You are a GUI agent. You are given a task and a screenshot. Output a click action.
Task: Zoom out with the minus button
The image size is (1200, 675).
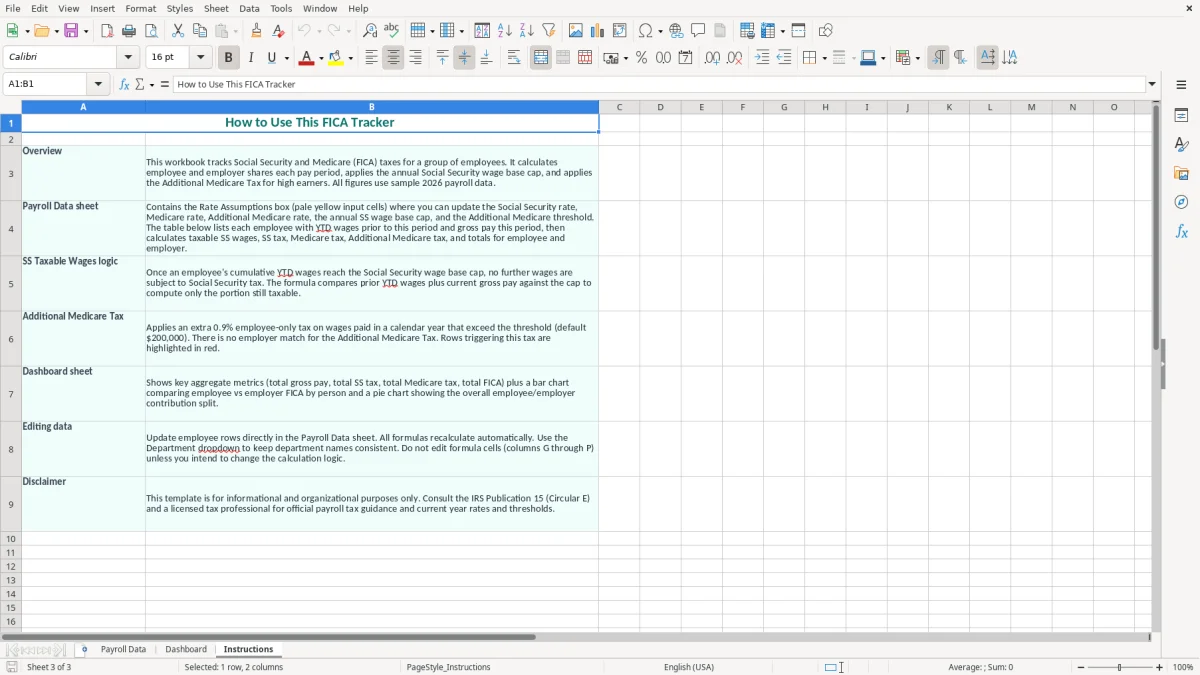coord(1081,667)
